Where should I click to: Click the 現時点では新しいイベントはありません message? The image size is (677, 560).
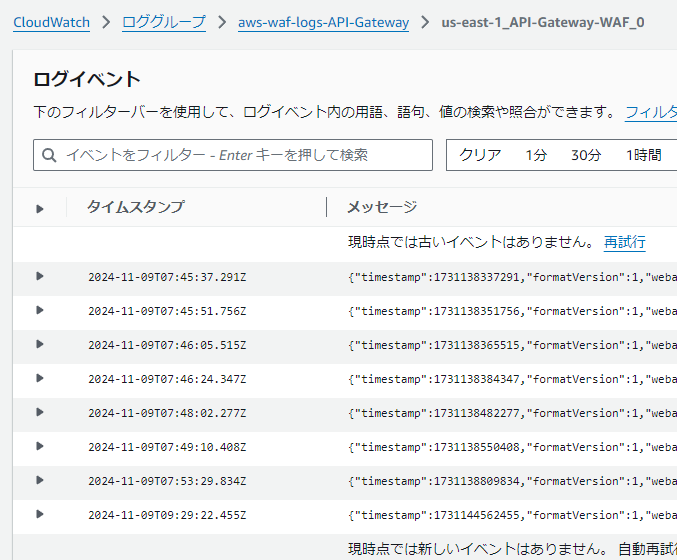[x=477, y=549]
